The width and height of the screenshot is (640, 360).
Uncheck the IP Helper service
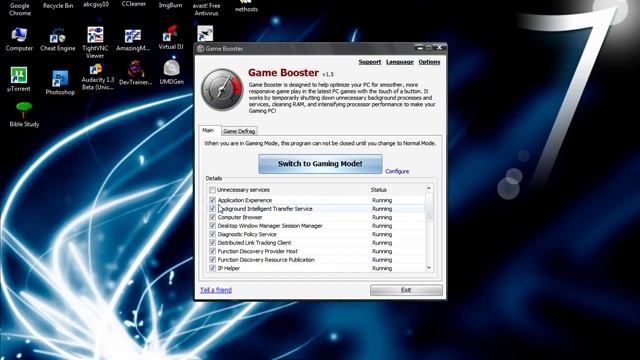212,268
